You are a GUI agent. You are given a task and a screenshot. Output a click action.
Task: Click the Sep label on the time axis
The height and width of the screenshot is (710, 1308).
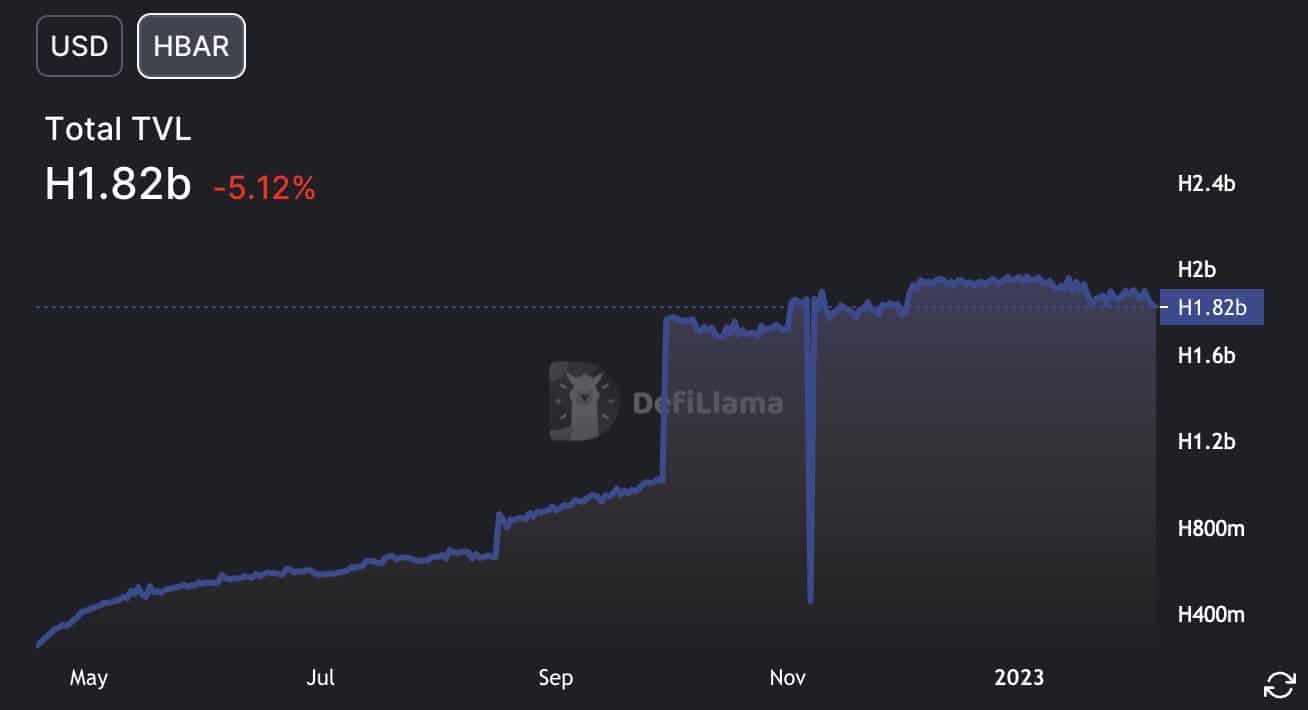[x=555, y=678]
